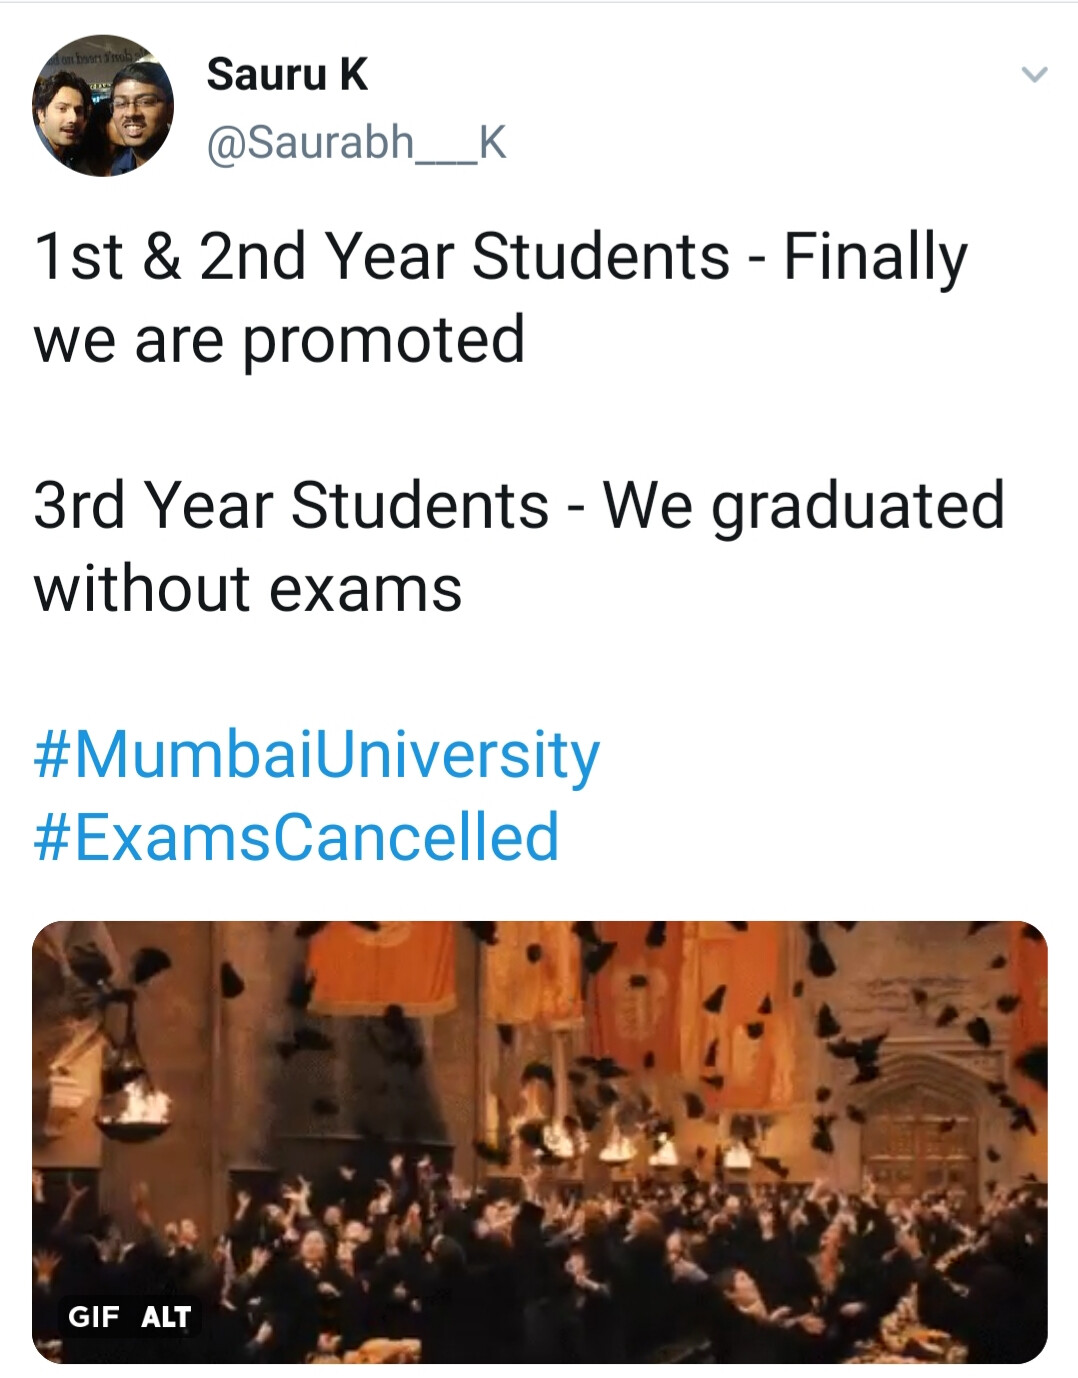Screen dimensions: 1078x1378
Task: Open Sauru K's round profile picture
Action: (103, 106)
